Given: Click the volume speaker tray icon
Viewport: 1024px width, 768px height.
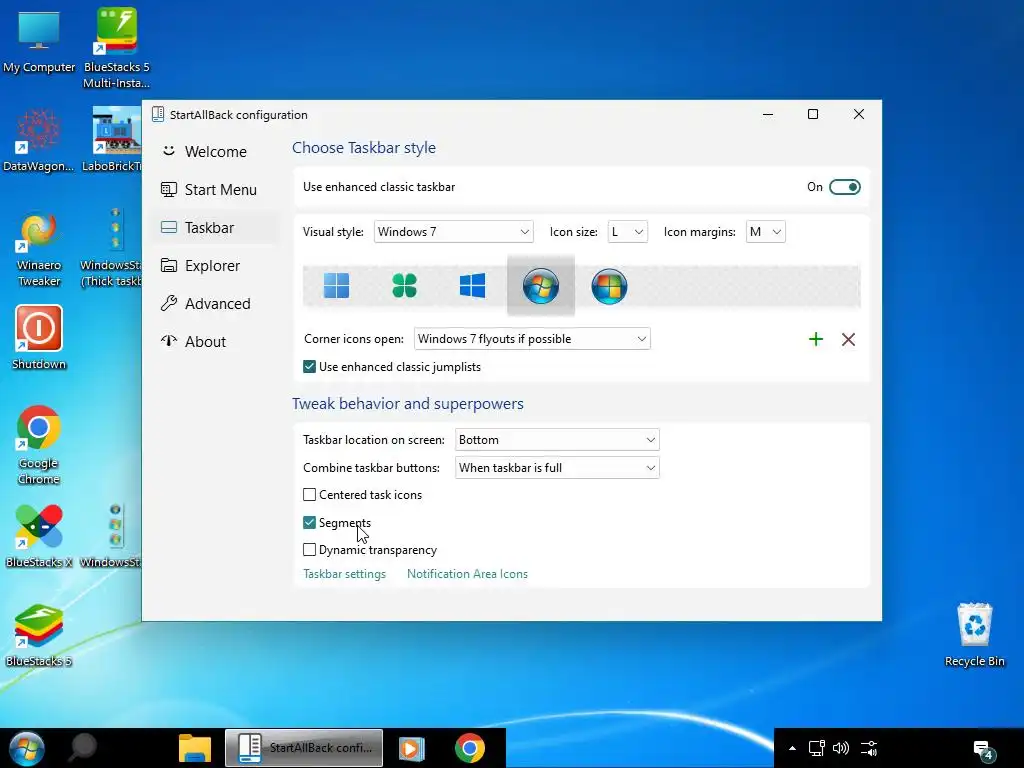Looking at the screenshot, I should tap(840, 748).
